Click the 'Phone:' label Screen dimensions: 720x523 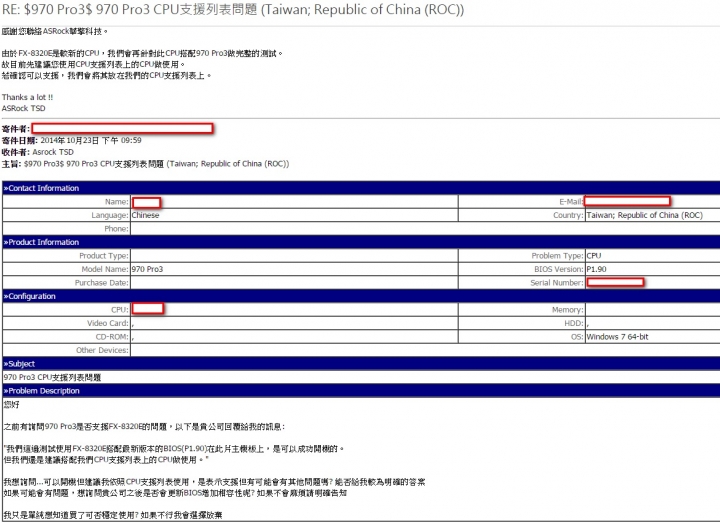coord(116,229)
